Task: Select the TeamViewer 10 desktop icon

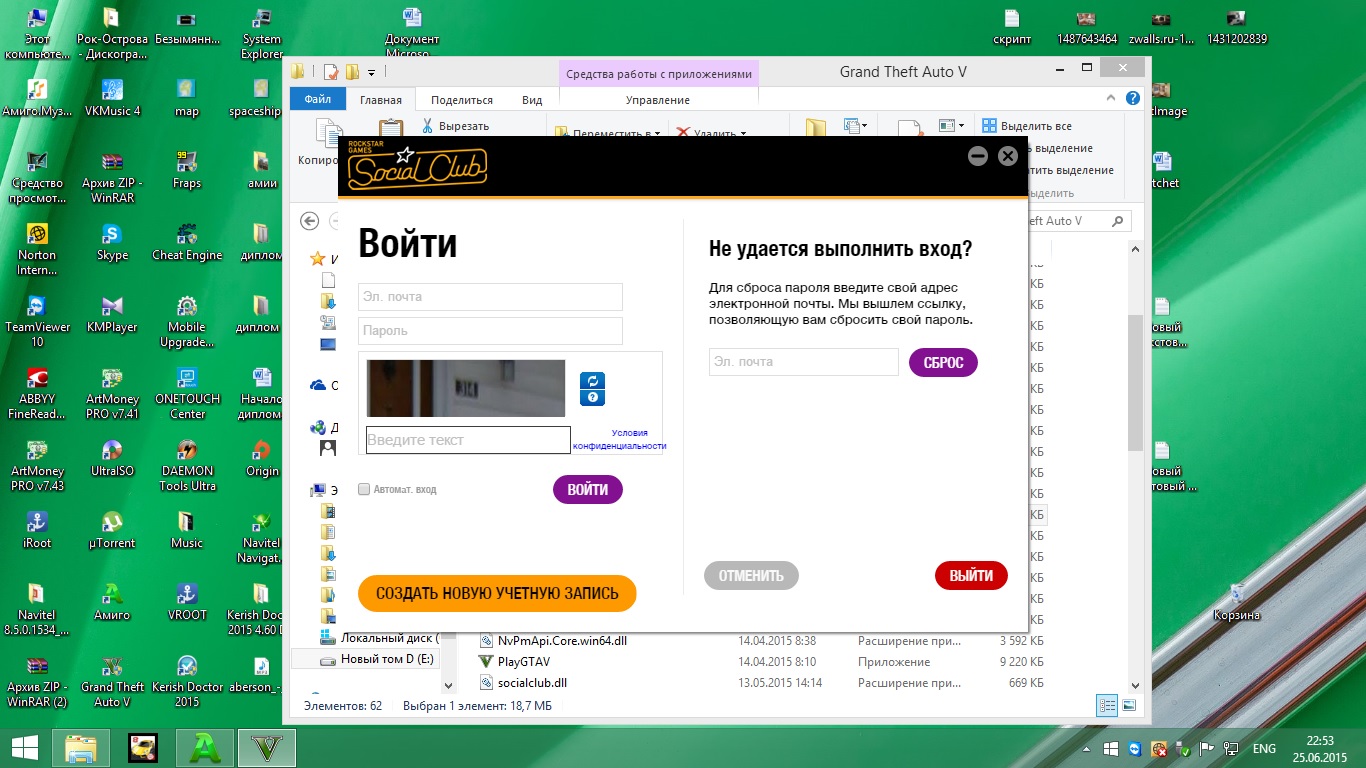Action: [38, 320]
